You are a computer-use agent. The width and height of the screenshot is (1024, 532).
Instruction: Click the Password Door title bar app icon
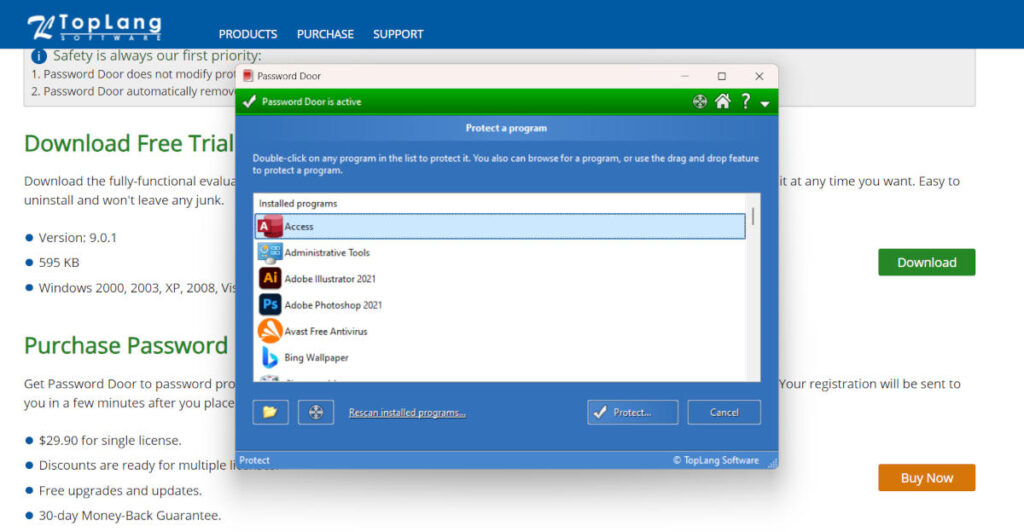248,76
